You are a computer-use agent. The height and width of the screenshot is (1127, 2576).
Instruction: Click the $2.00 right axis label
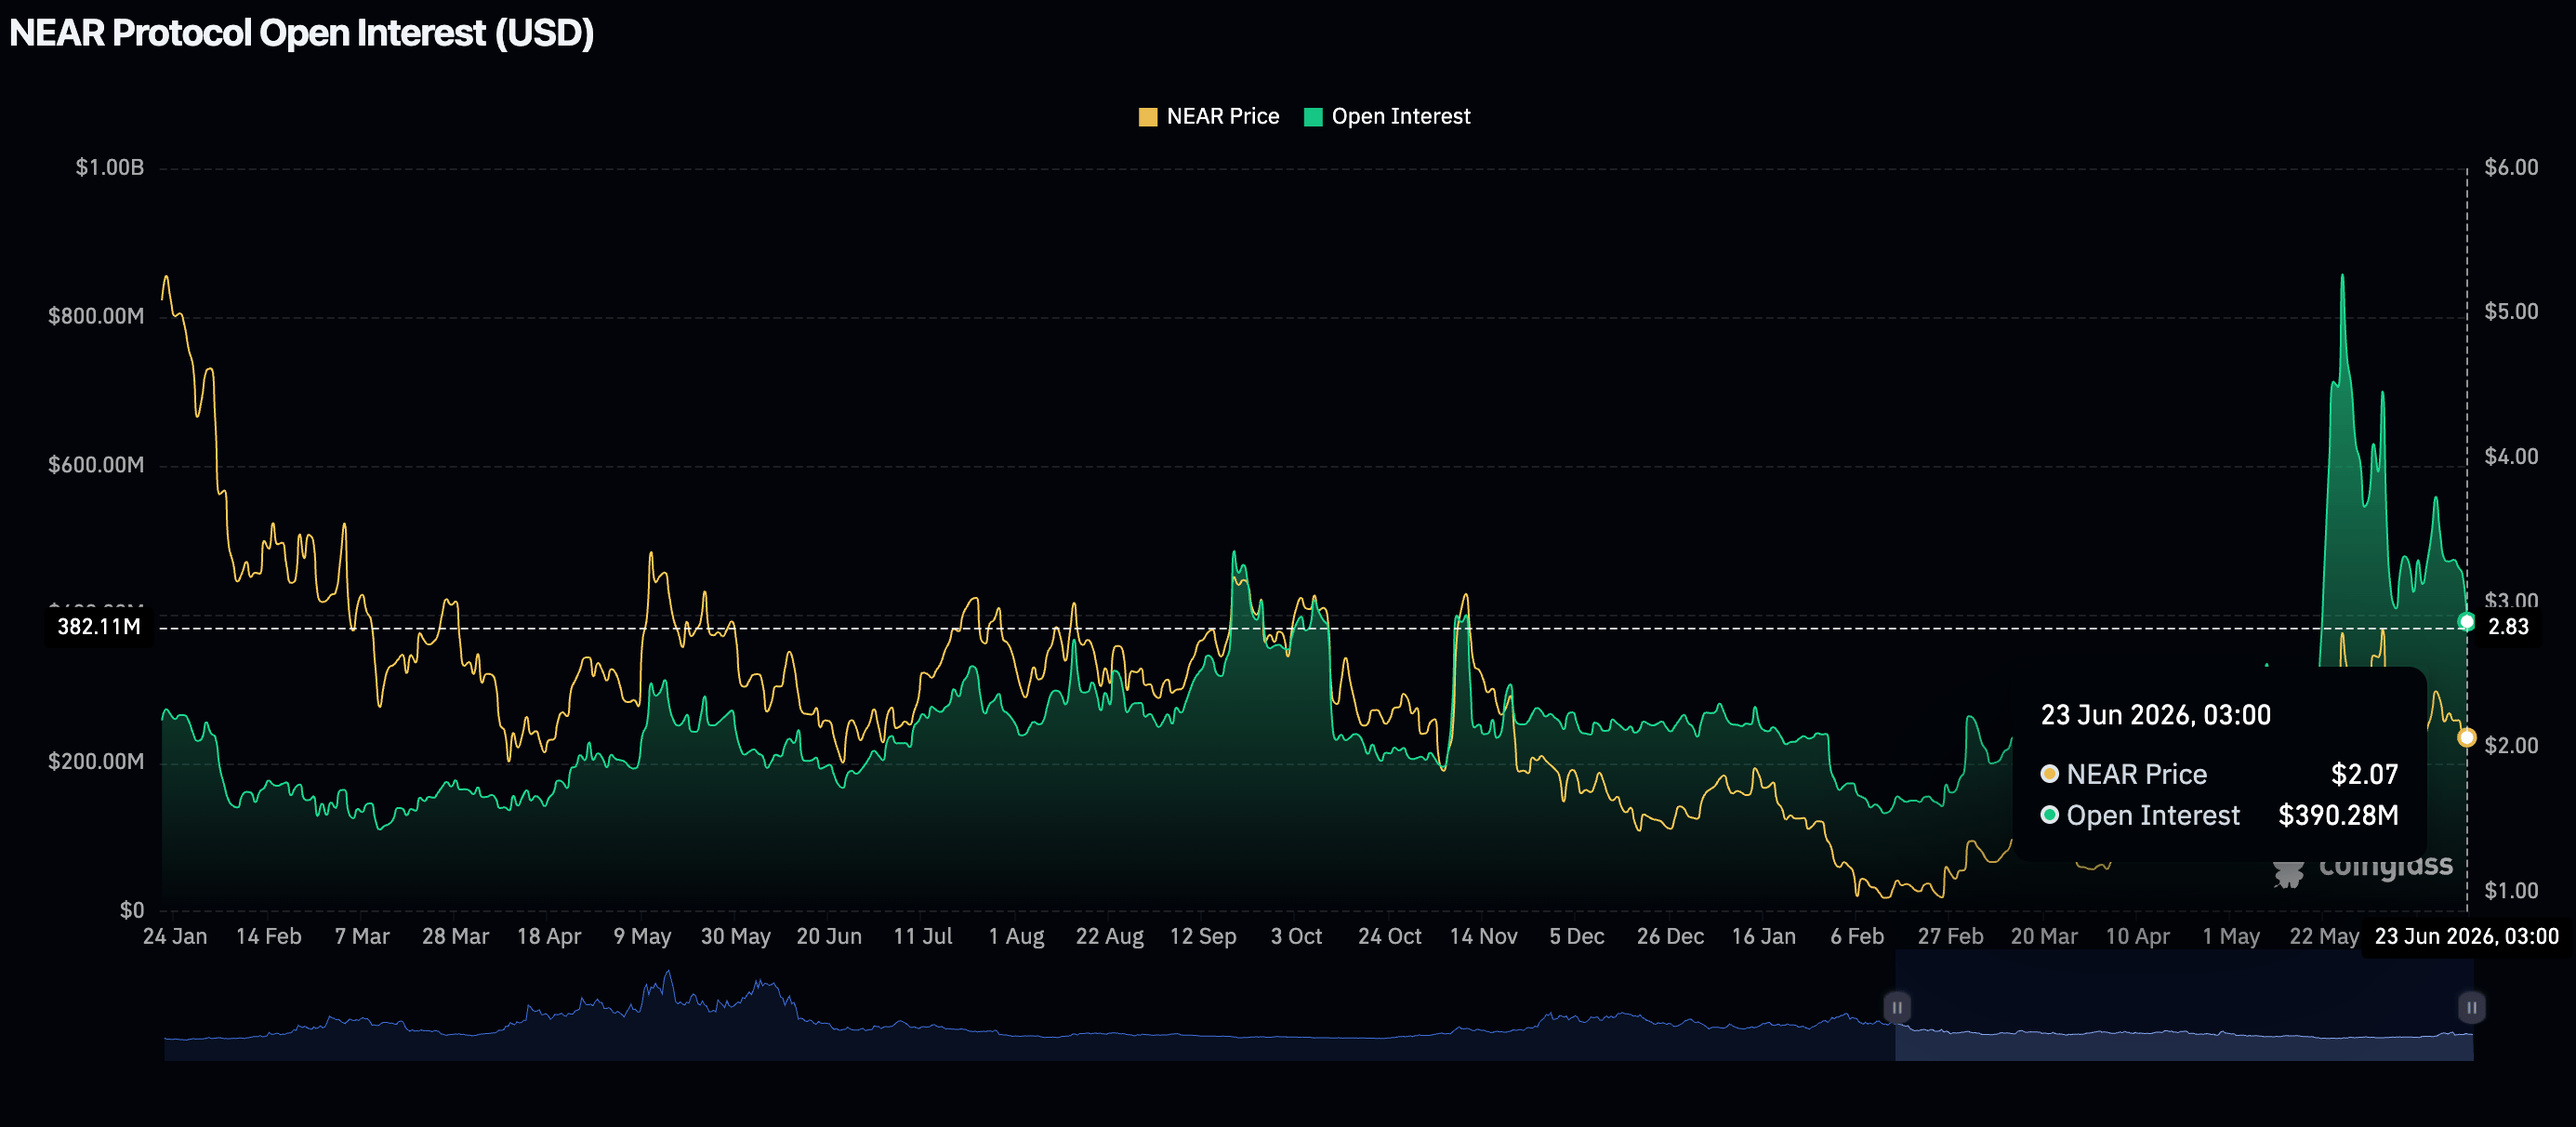[2511, 746]
